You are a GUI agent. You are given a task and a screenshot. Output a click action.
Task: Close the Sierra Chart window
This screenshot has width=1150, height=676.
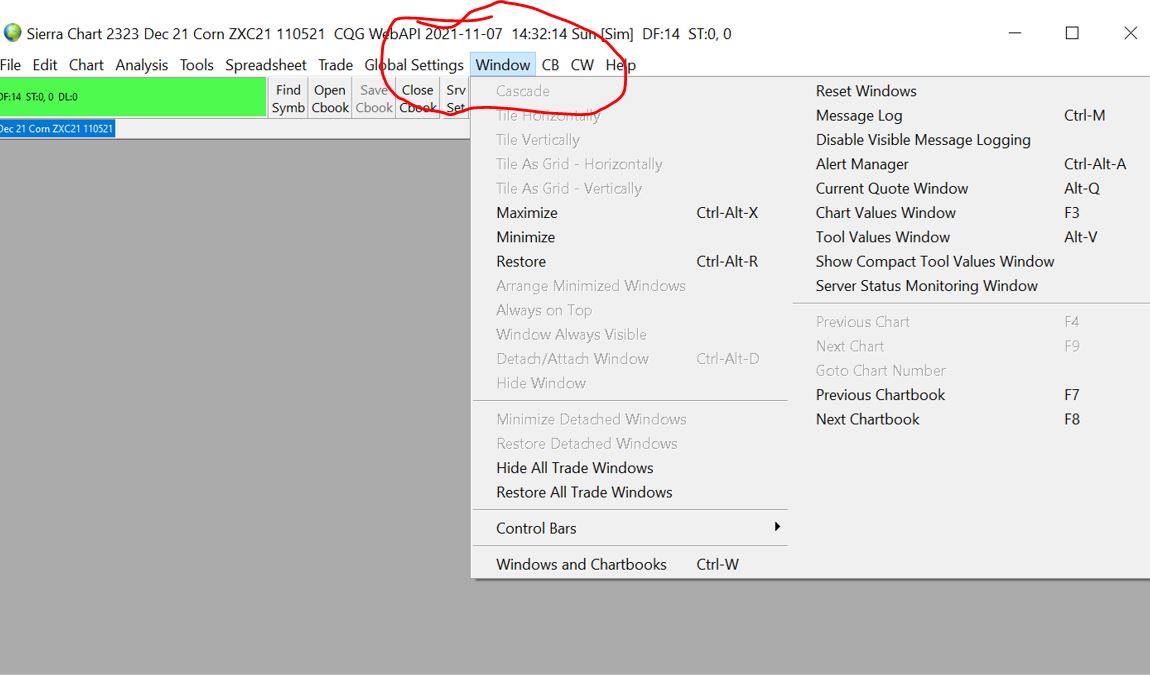[x=1130, y=33]
